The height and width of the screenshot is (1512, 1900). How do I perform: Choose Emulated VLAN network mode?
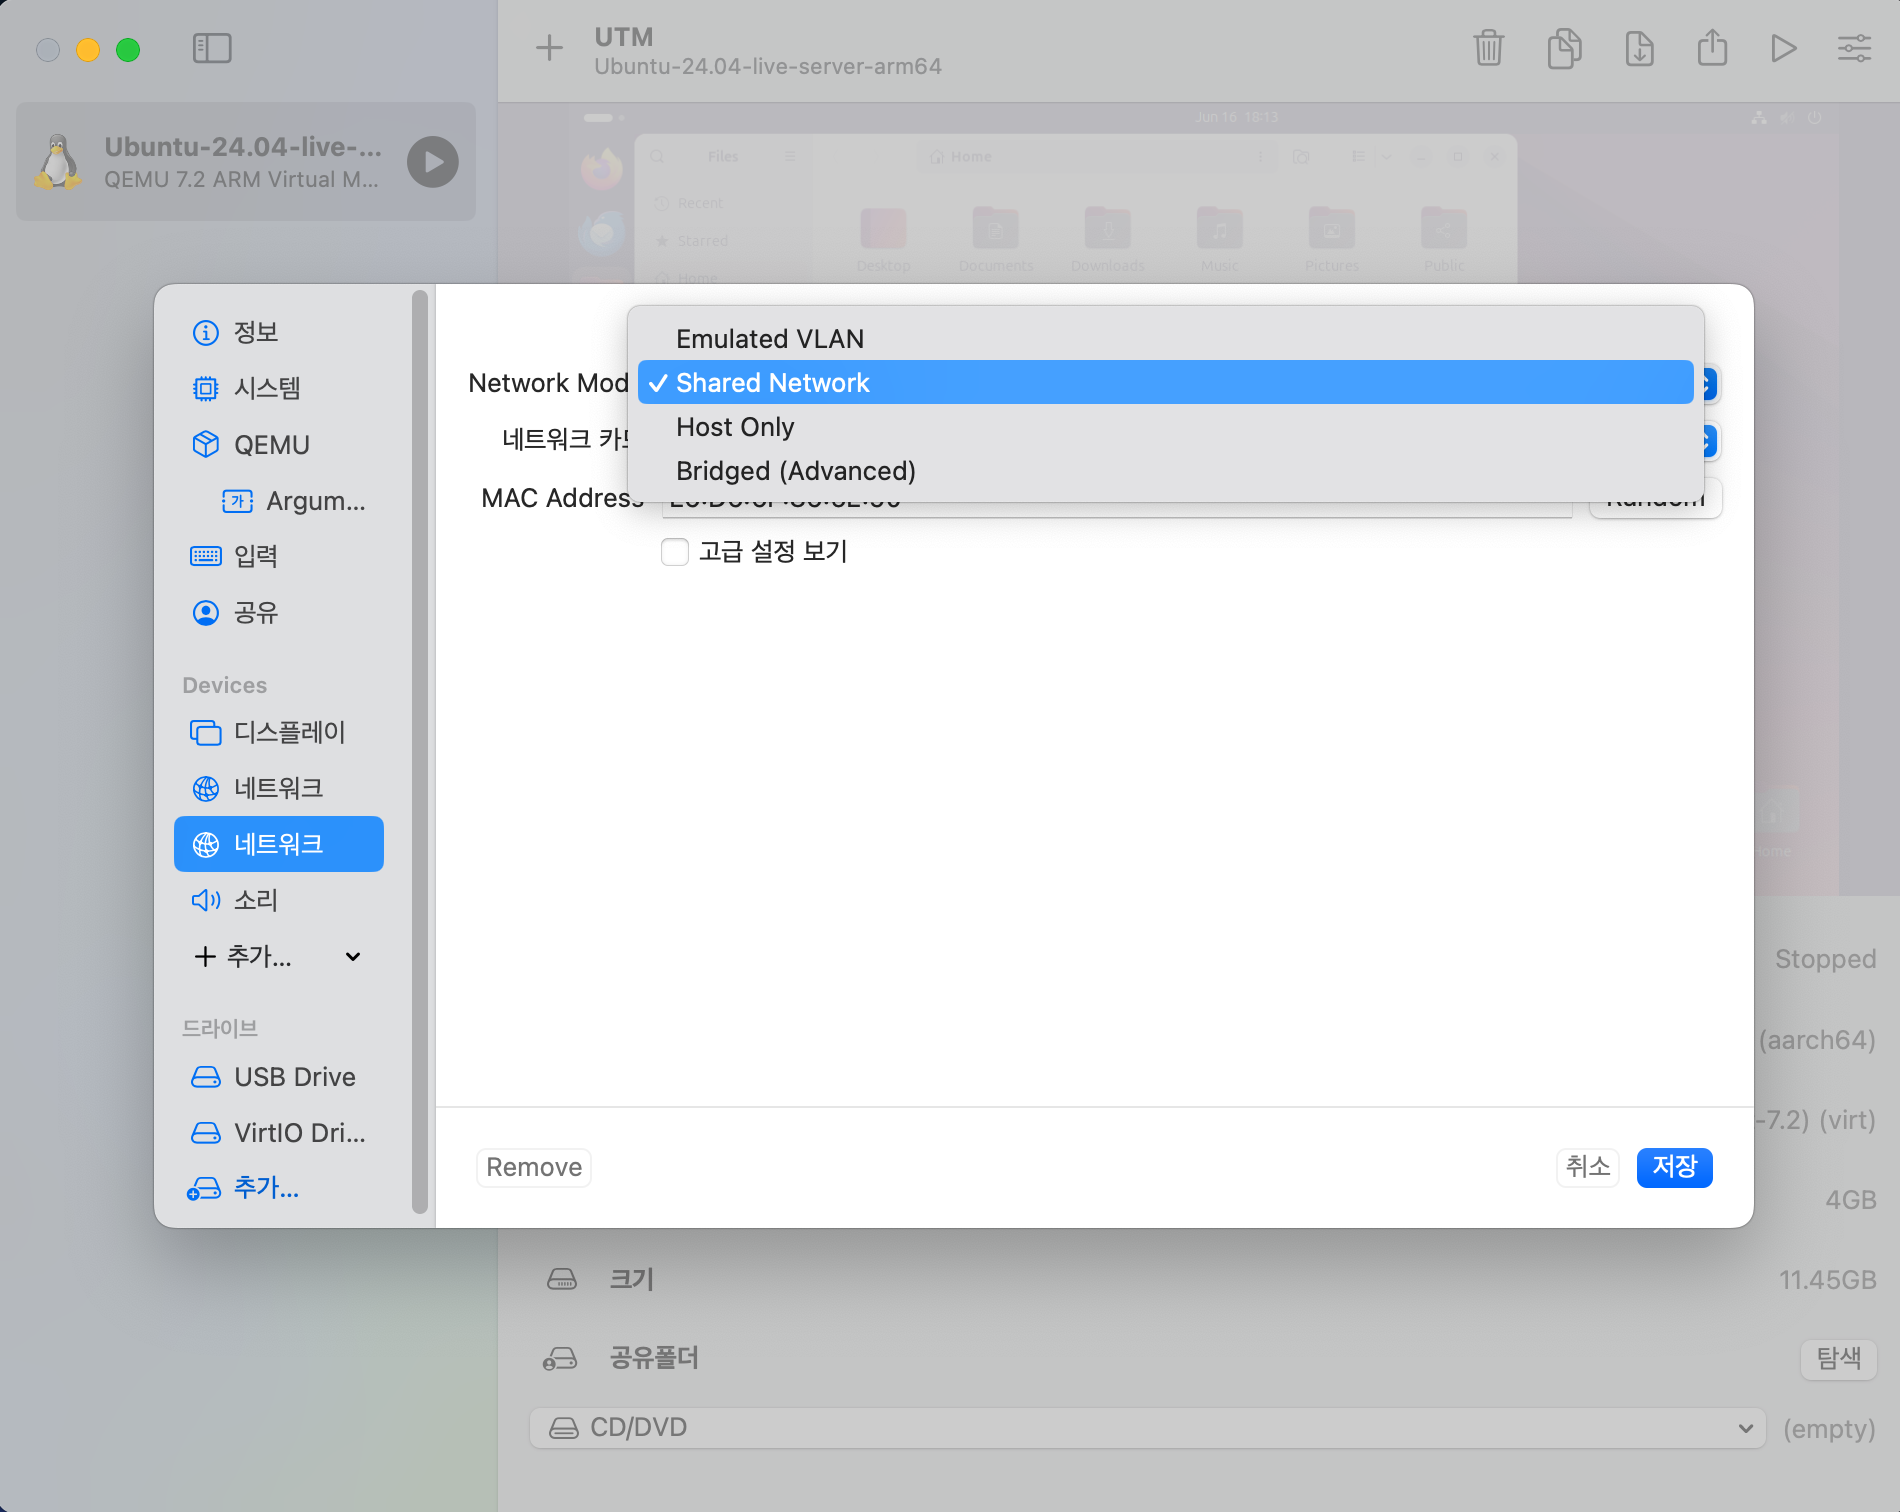[x=1165, y=339]
